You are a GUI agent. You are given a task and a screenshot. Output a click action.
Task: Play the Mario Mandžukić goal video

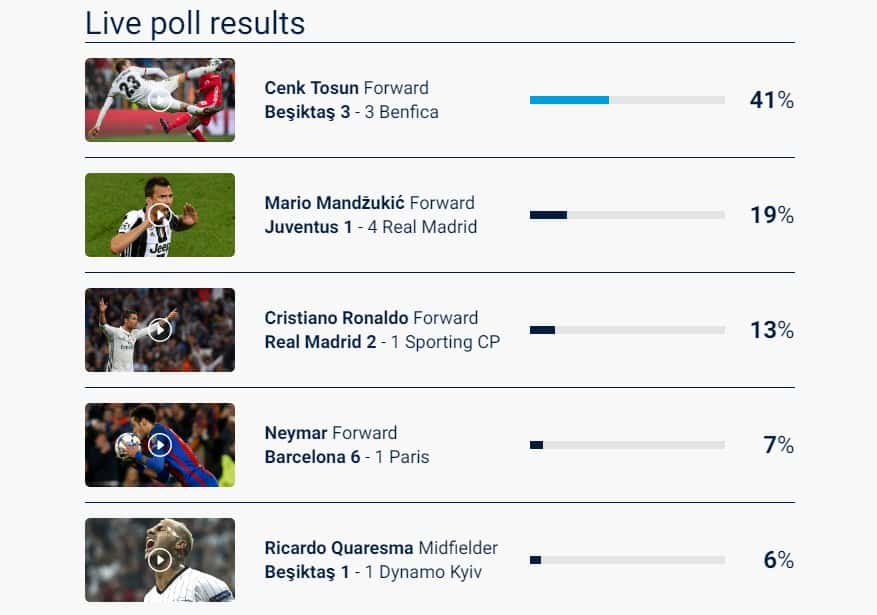tap(160, 215)
